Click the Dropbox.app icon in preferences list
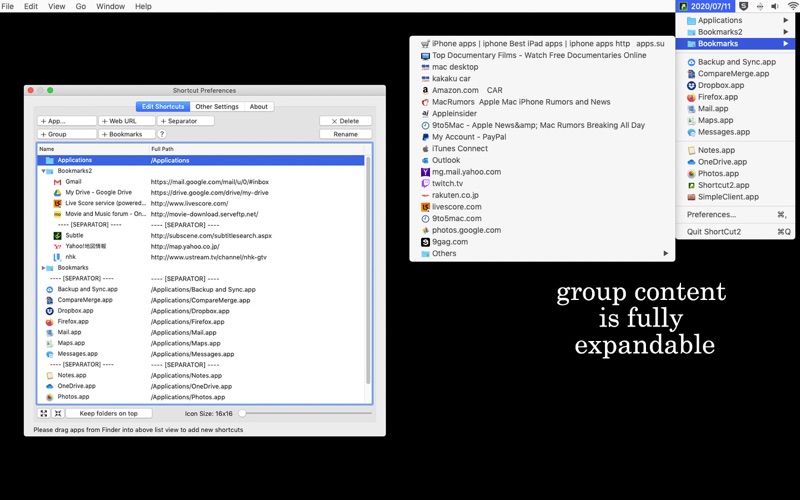 (x=49, y=311)
